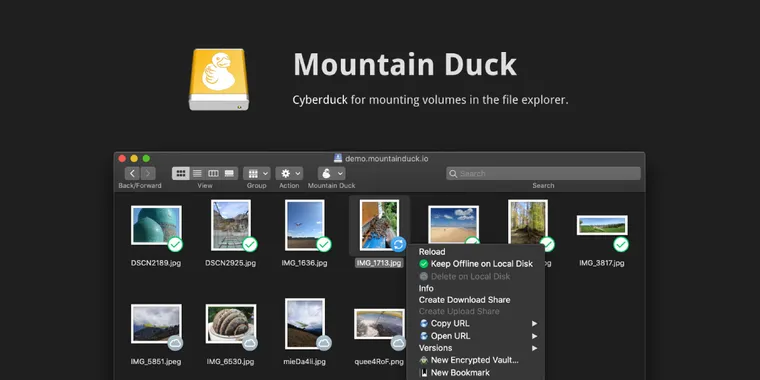Click the DSCN2189.jpg file name

point(156,263)
